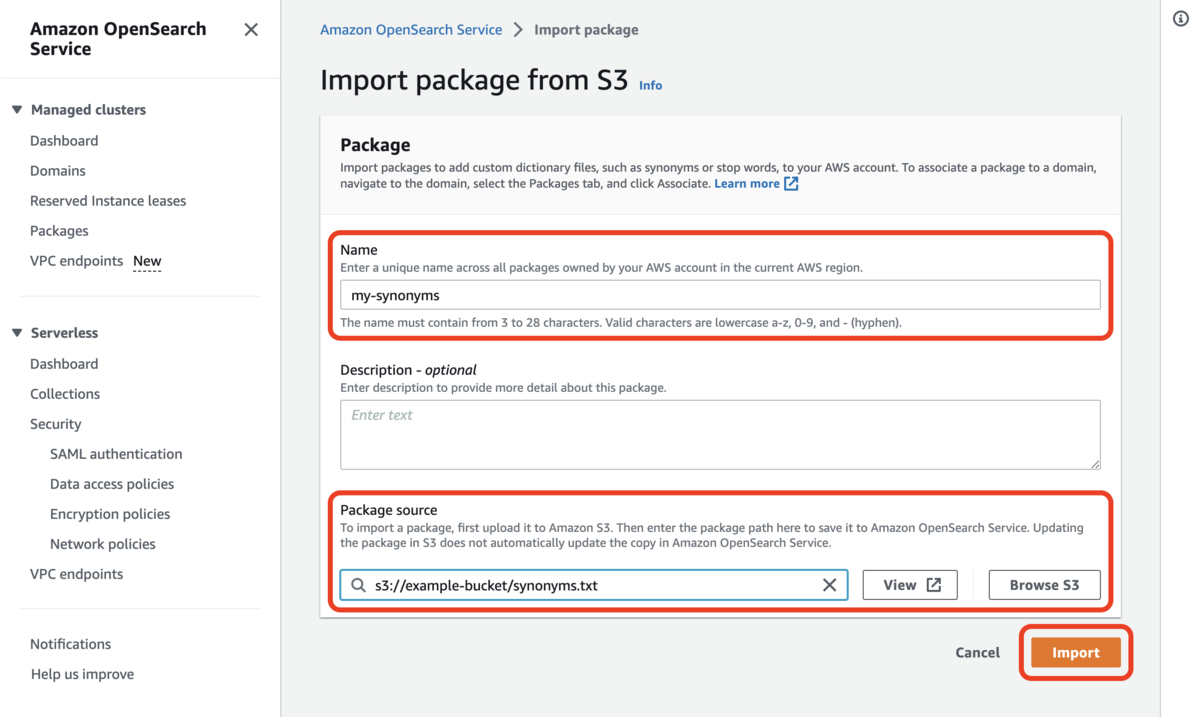Viewport: 1200px width, 717px height.
Task: Click the Import package breadcrumb text
Action: click(586, 30)
